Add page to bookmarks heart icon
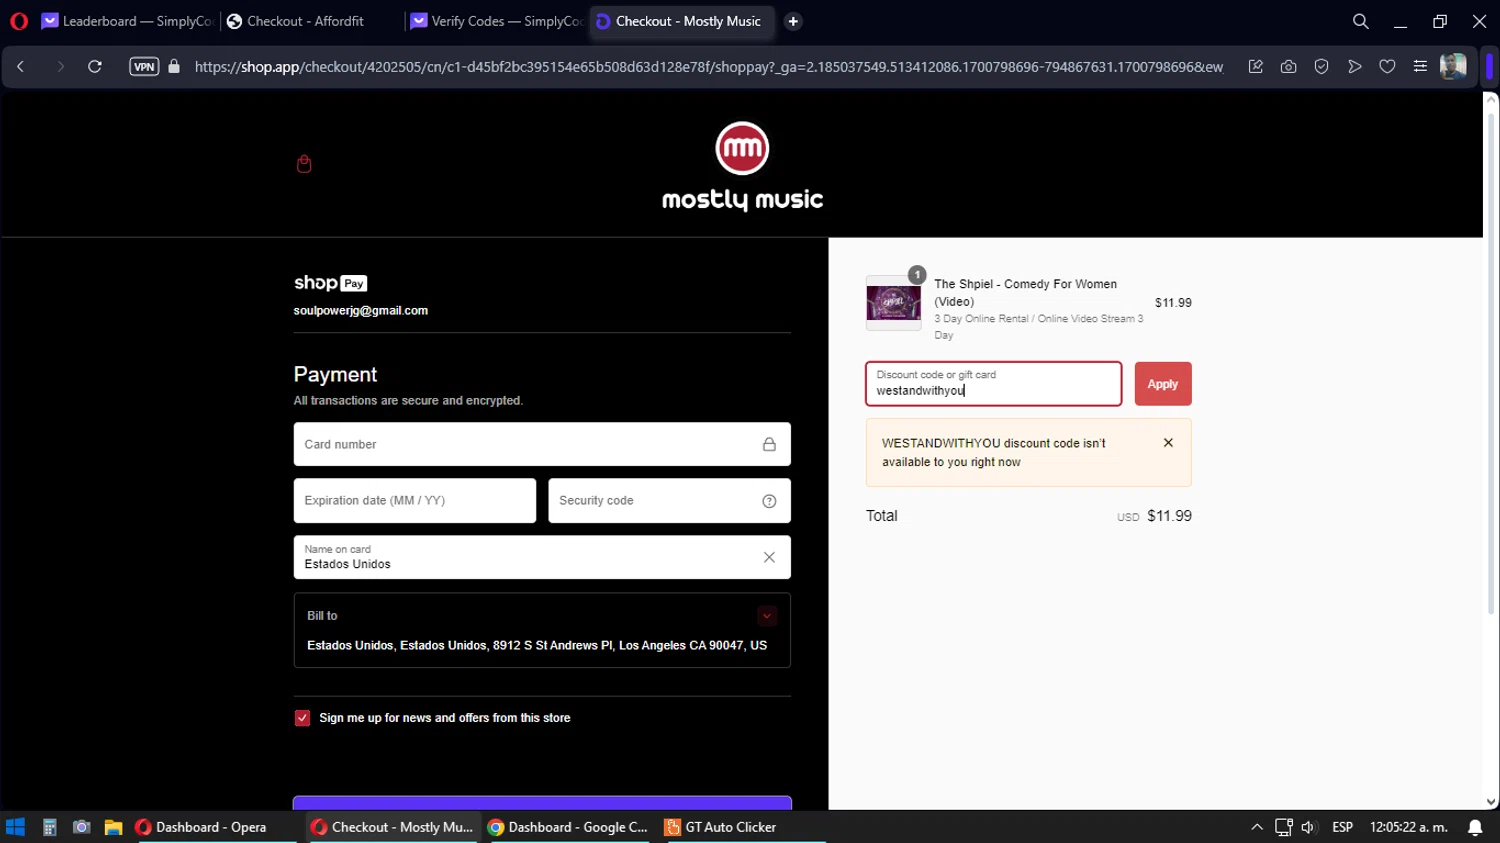Image resolution: width=1500 pixels, height=843 pixels. [1387, 67]
